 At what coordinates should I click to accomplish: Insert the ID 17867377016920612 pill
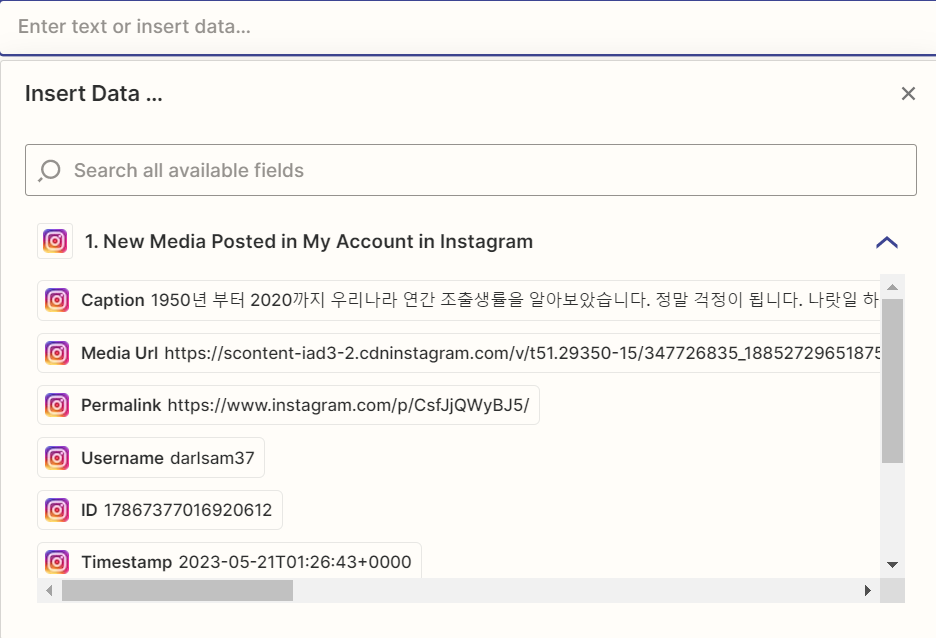click(x=160, y=510)
